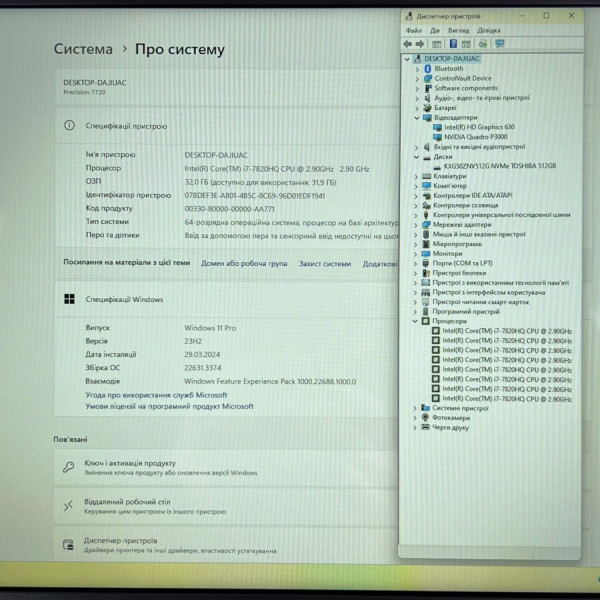Screen dimensions: 600x600
Task: Click the version value 23H2
Action: [x=193, y=341]
